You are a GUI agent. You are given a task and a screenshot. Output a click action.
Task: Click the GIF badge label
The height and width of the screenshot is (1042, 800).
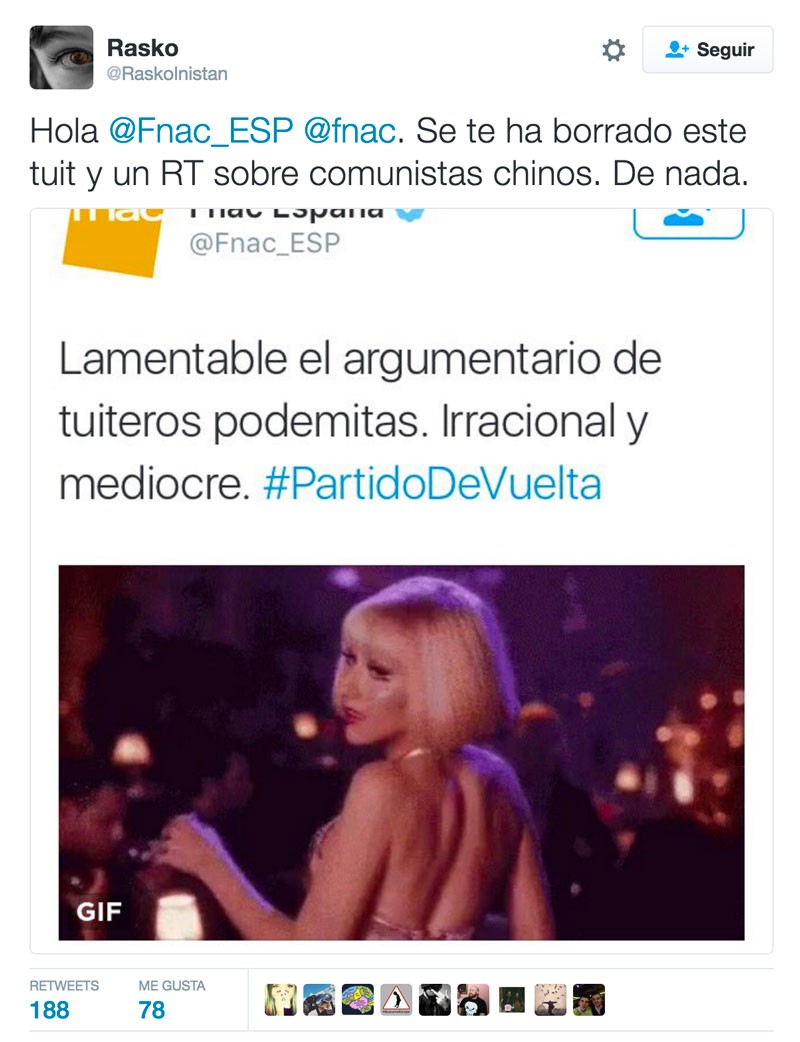99,912
